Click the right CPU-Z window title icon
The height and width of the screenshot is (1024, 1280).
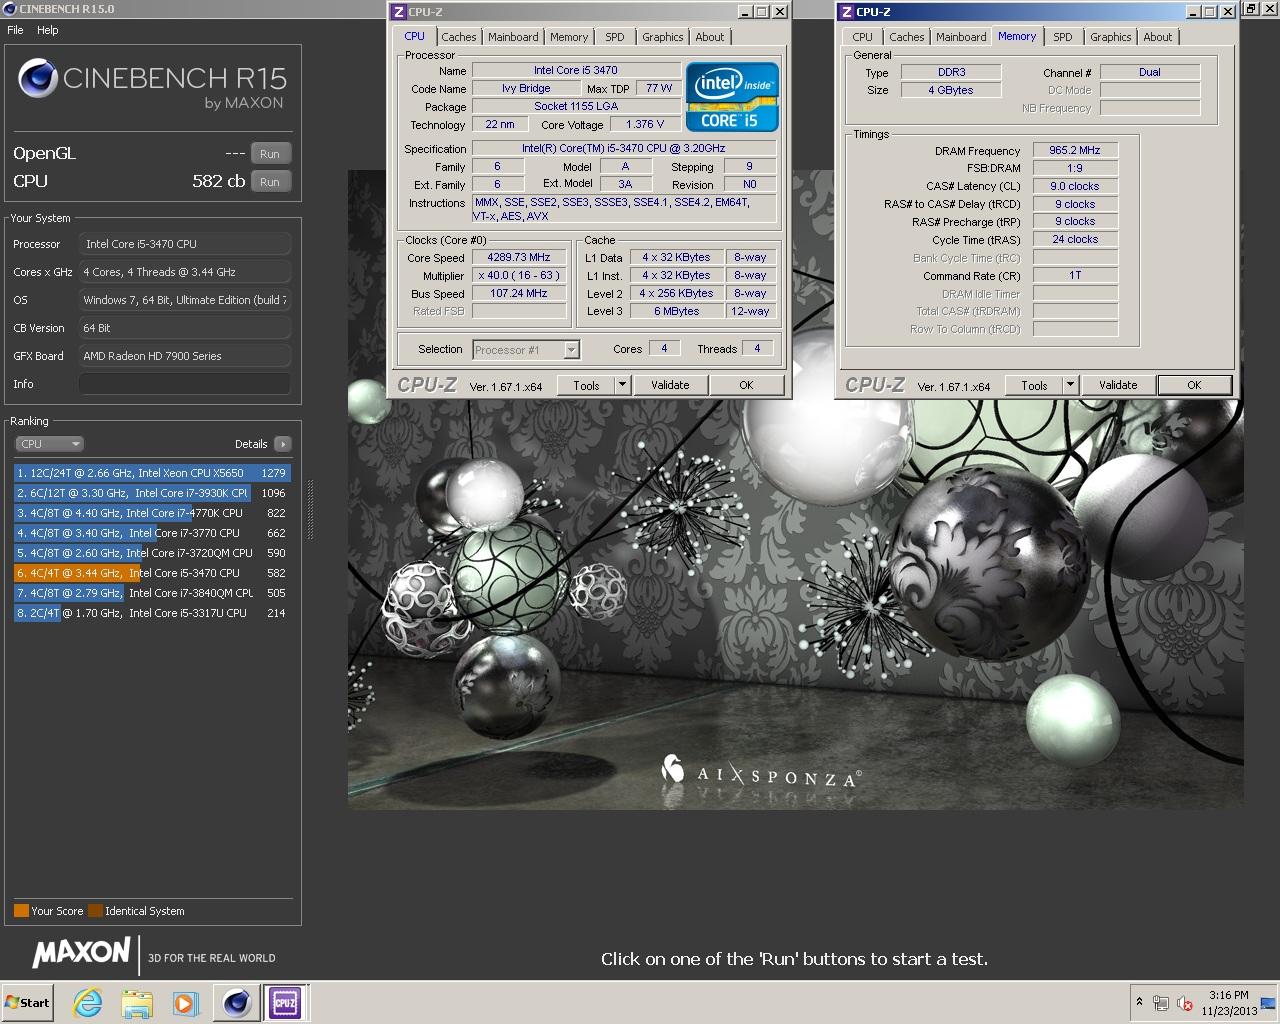click(846, 12)
